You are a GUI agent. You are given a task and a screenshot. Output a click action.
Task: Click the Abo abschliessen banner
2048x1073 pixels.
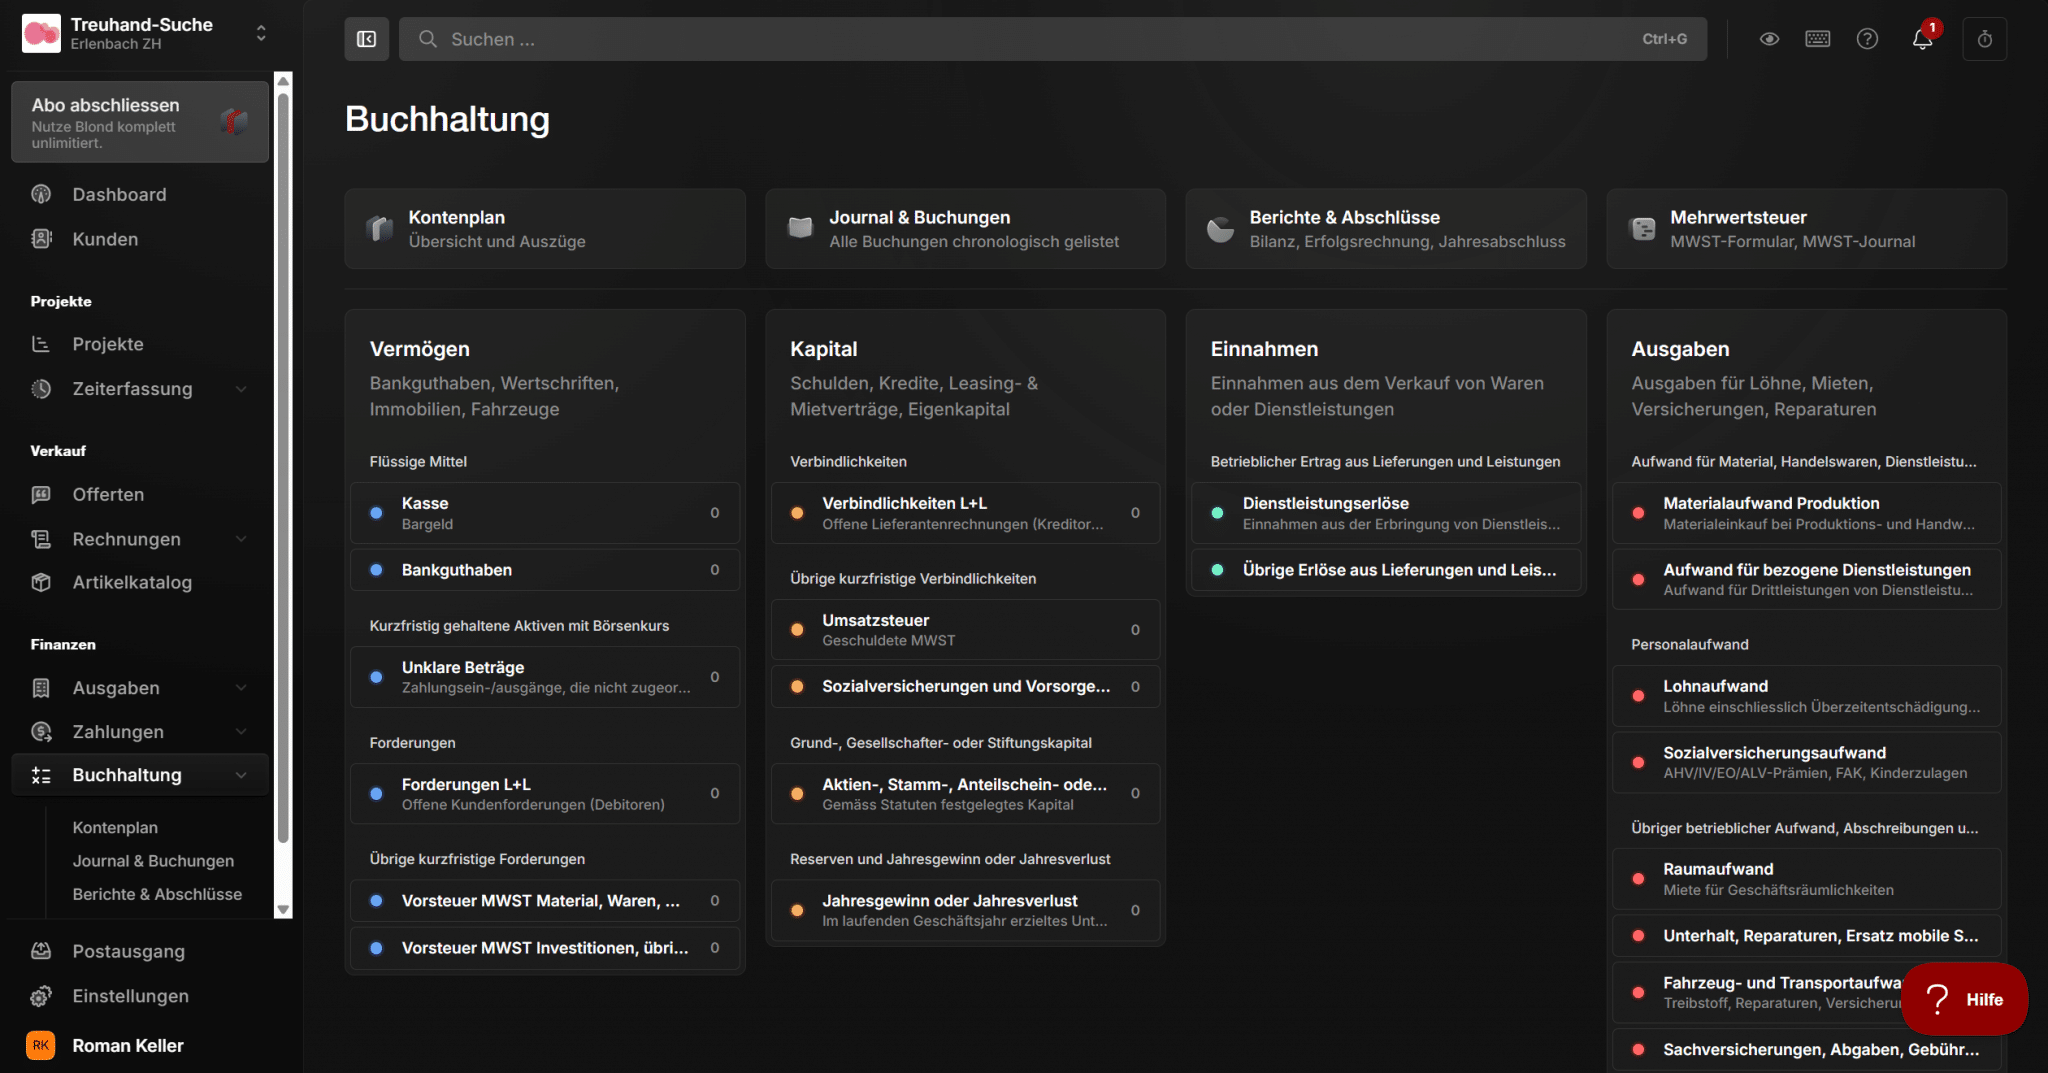(139, 121)
